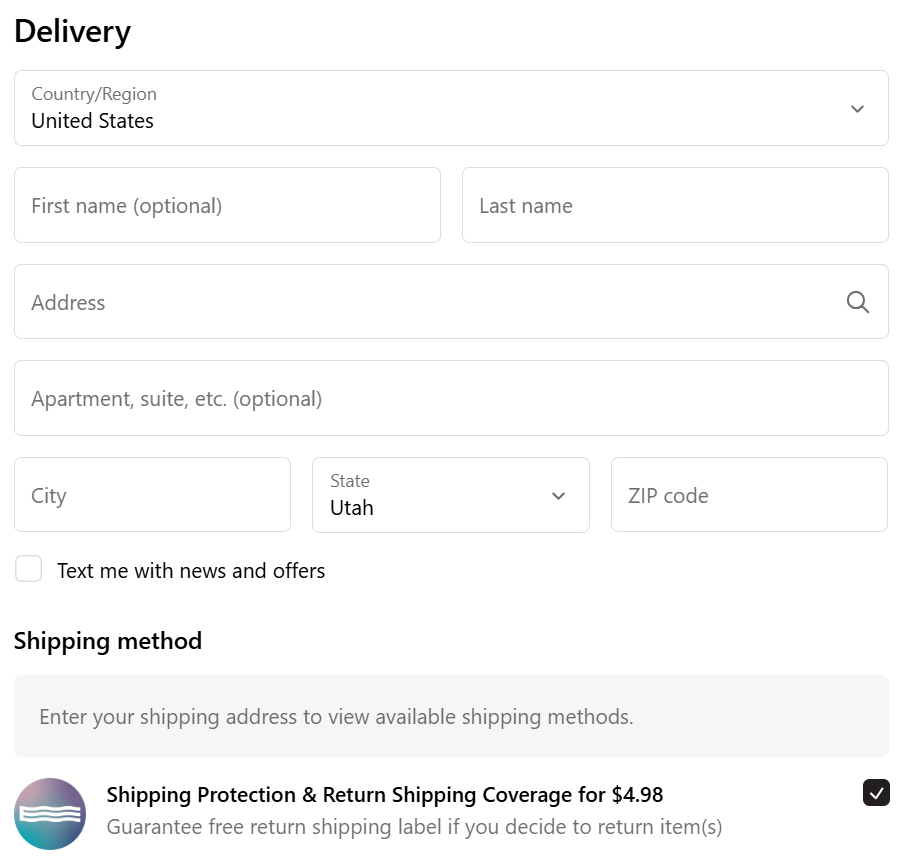The width and height of the screenshot is (917, 866).
Task: Select the Apartment, suite, etc. field
Action: pyautogui.click(x=451, y=398)
